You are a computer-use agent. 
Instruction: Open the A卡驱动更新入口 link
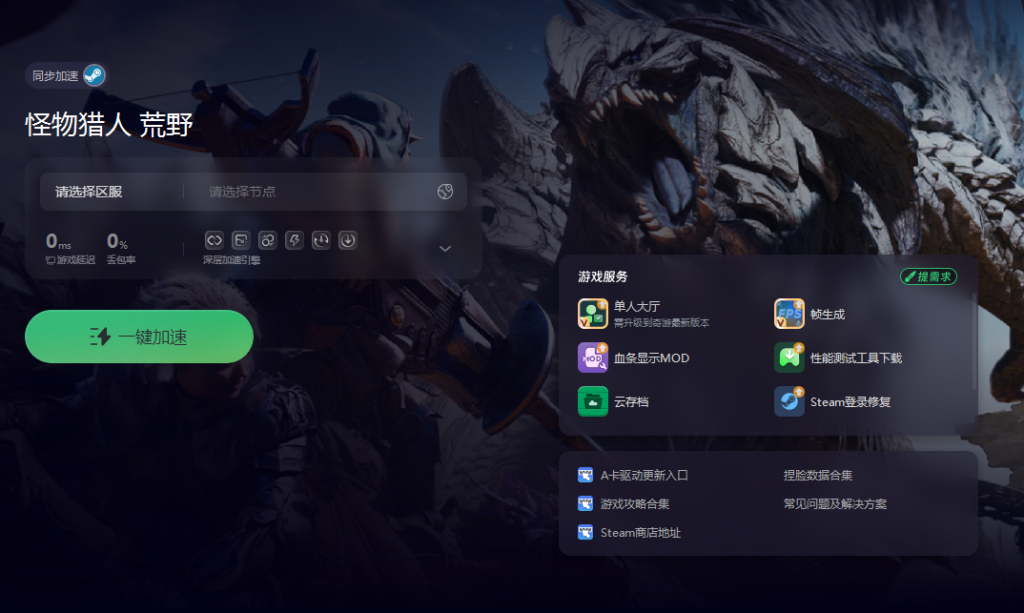point(644,475)
